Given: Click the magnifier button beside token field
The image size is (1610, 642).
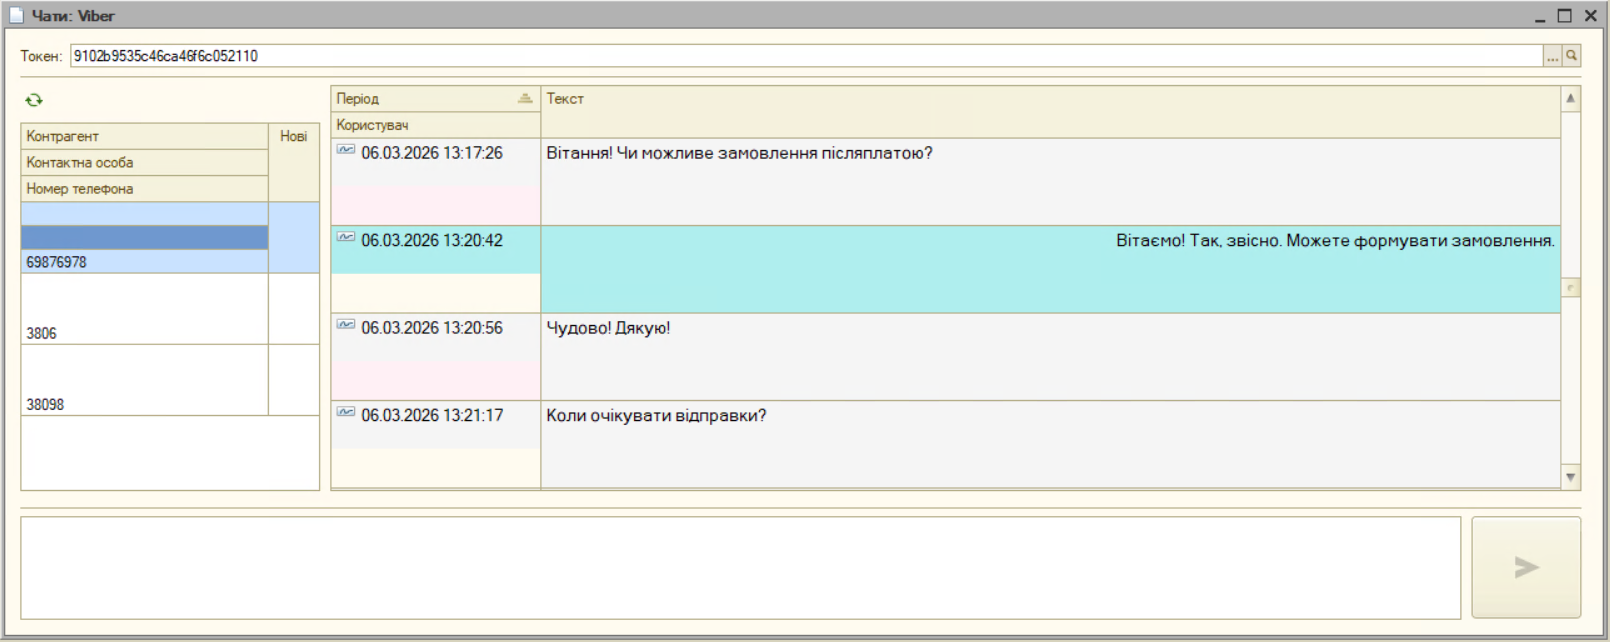Looking at the screenshot, I should click(1571, 56).
